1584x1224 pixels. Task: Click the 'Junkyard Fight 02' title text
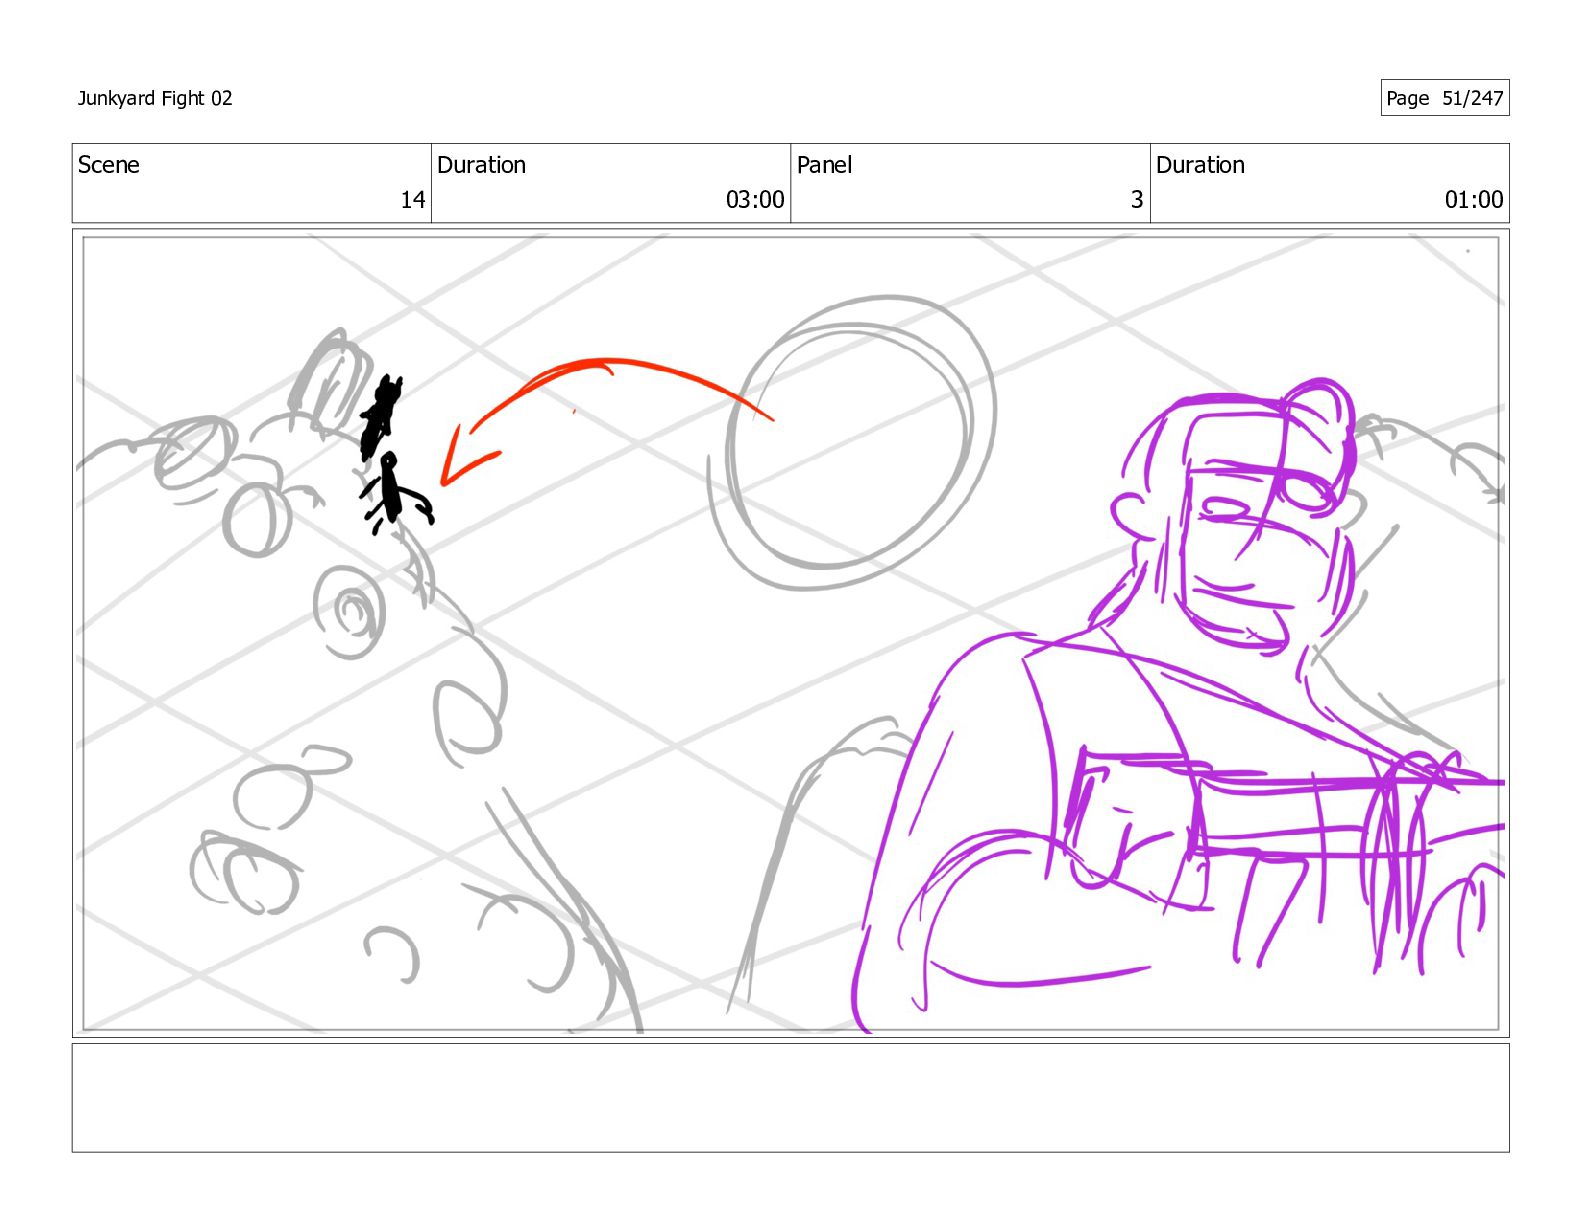click(155, 98)
